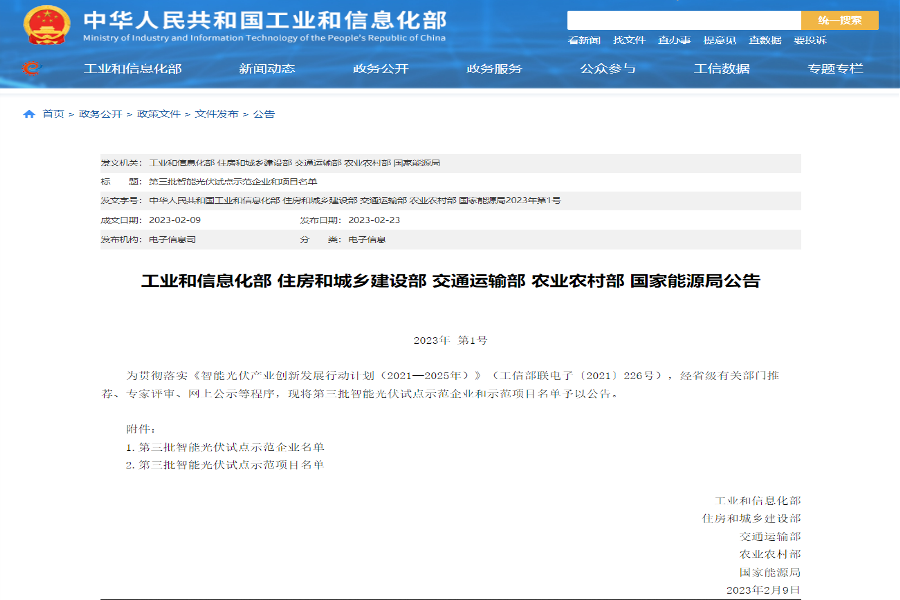Viewport: 900px width, 600px height.
Task: Open the 要投诉 quick link
Action: (810, 40)
